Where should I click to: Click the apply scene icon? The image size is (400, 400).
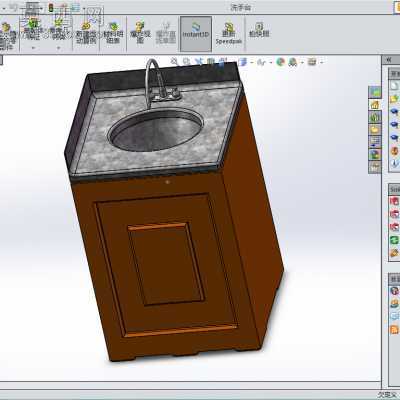[293, 62]
